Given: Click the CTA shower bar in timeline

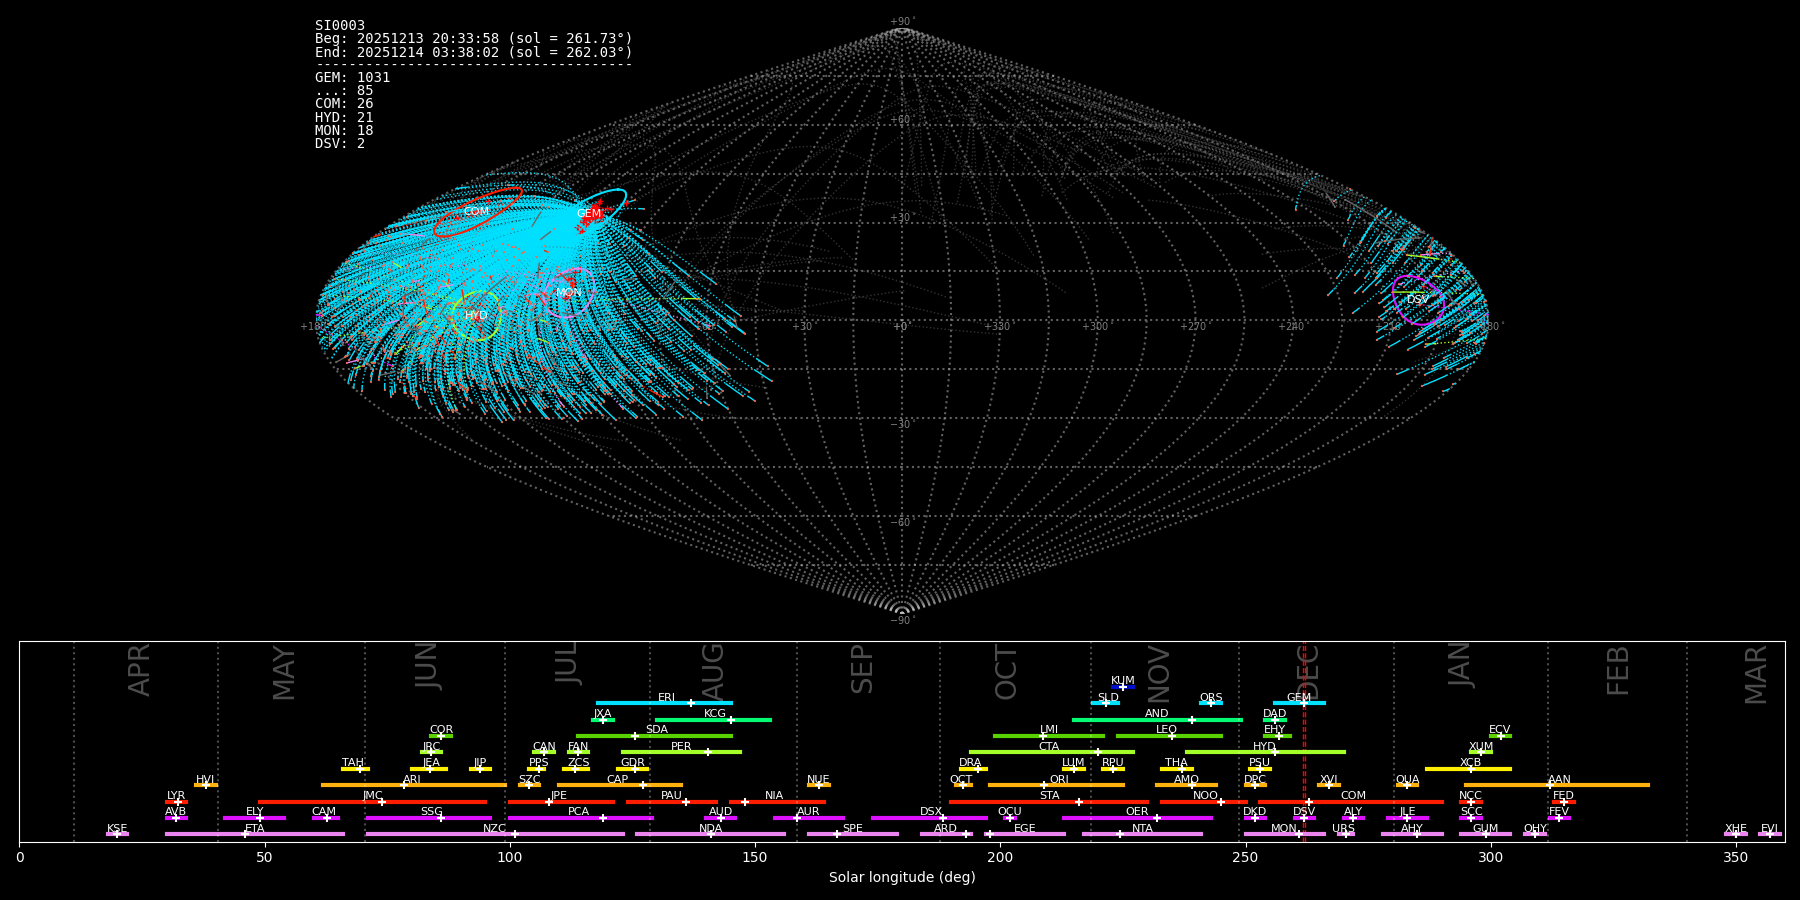Looking at the screenshot, I should tap(1051, 752).
